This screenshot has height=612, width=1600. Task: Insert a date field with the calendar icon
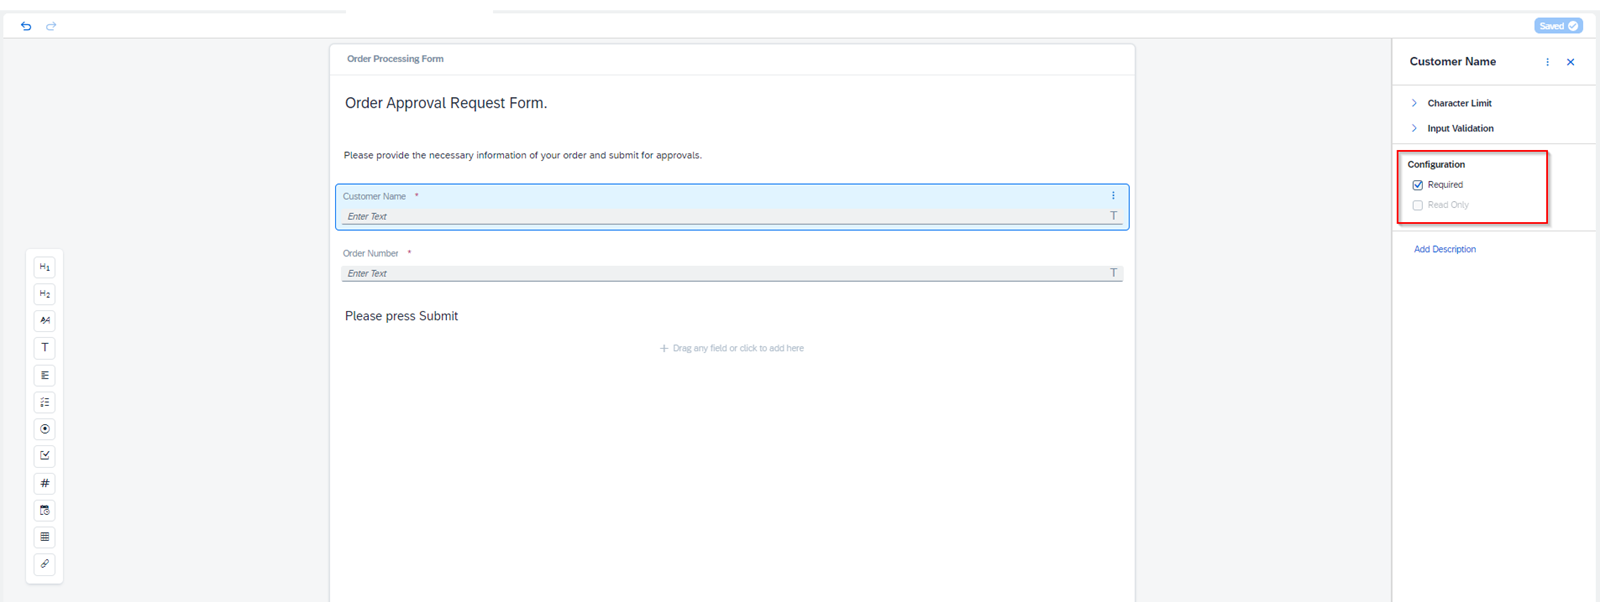click(x=45, y=510)
